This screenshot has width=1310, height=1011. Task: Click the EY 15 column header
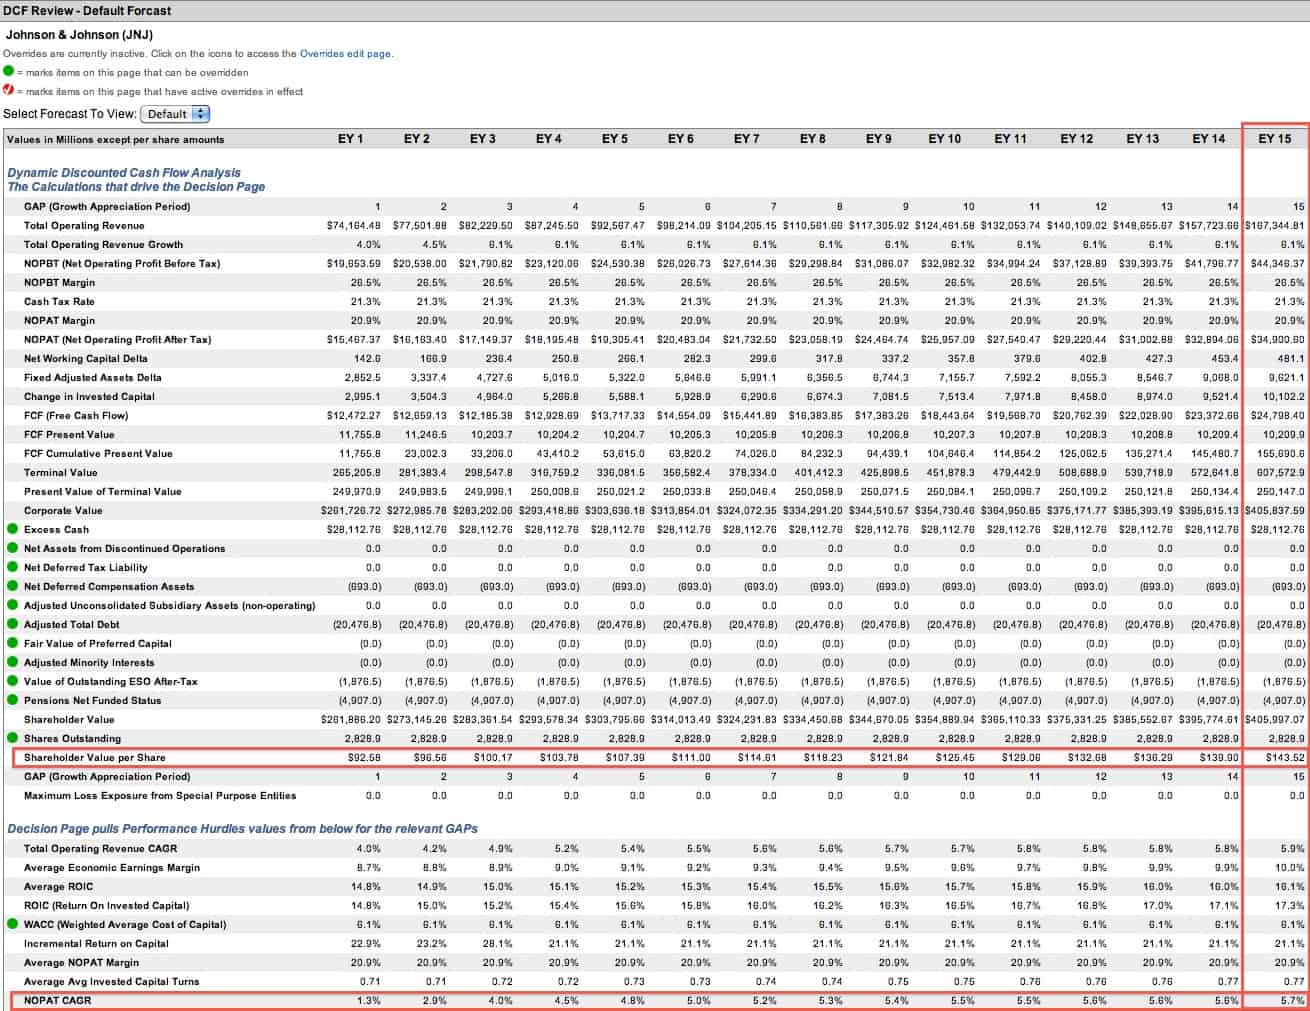(1274, 139)
